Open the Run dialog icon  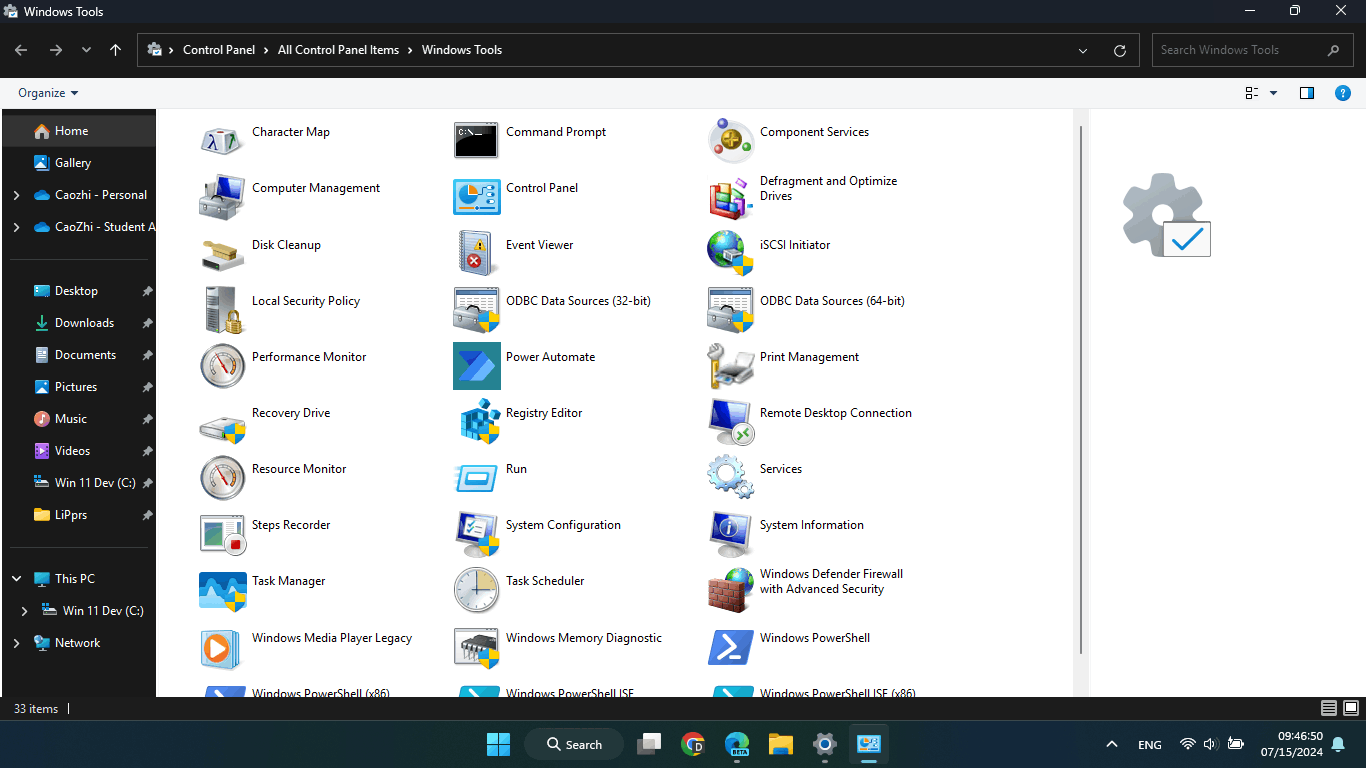[x=476, y=478]
